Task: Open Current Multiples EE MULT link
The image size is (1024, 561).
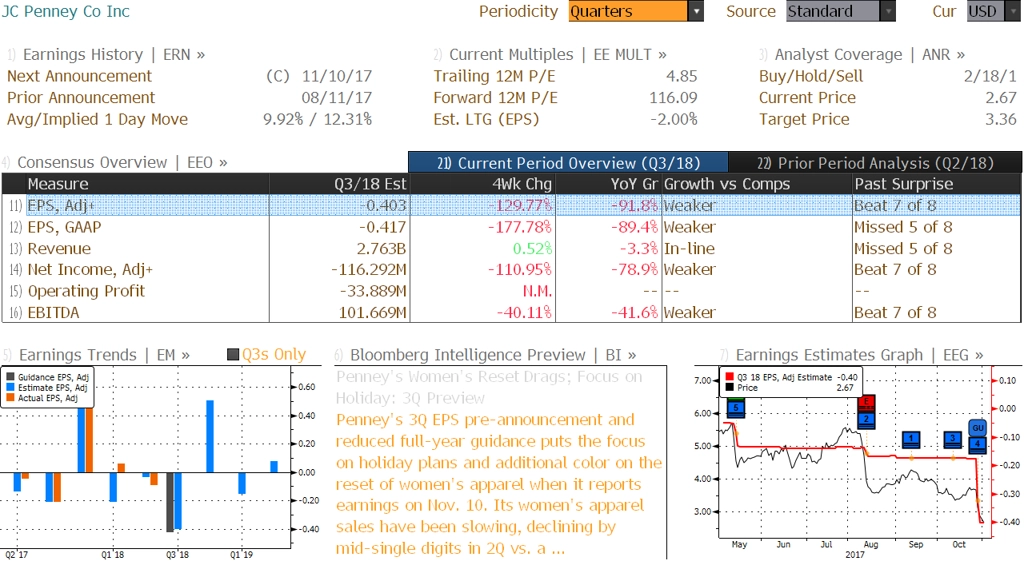Action: (558, 54)
